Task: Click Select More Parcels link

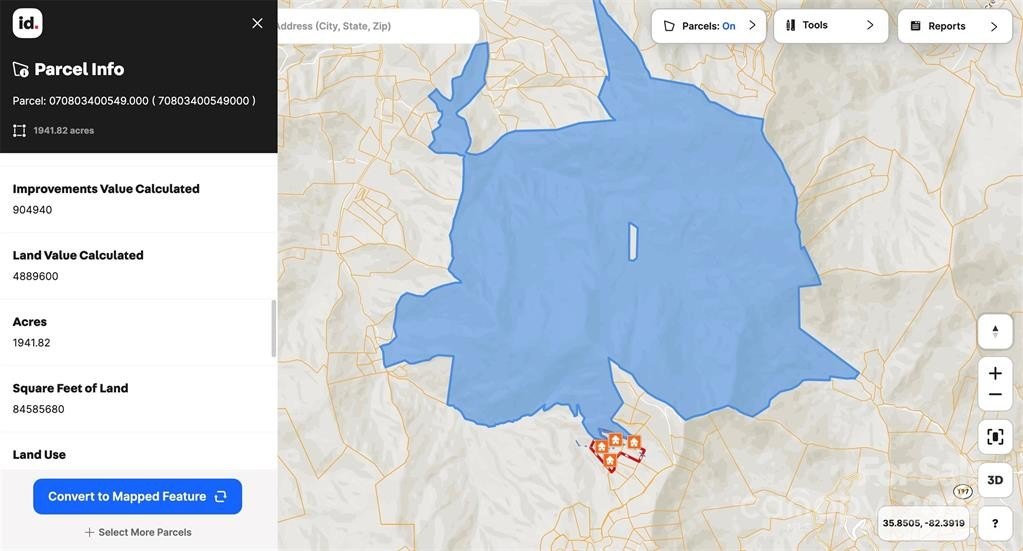Action: [138, 532]
